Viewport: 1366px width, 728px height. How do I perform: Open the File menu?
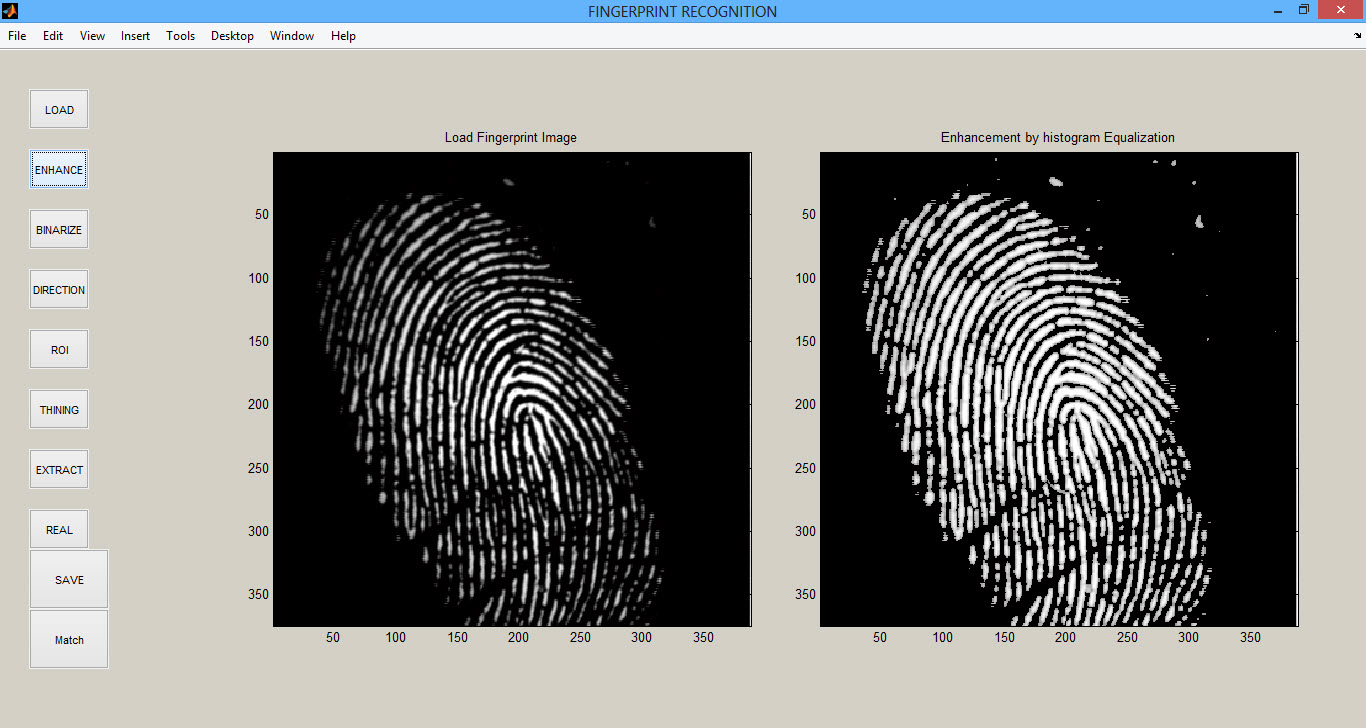17,36
